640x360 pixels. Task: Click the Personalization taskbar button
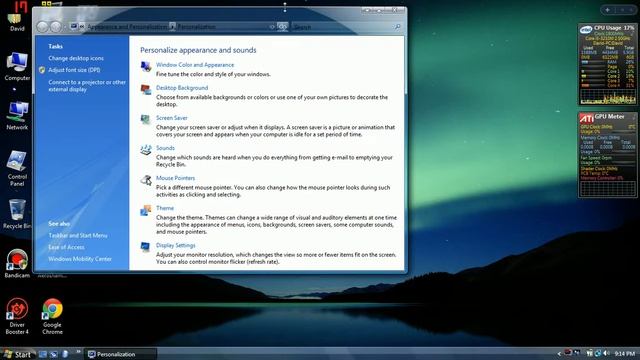tap(121, 354)
